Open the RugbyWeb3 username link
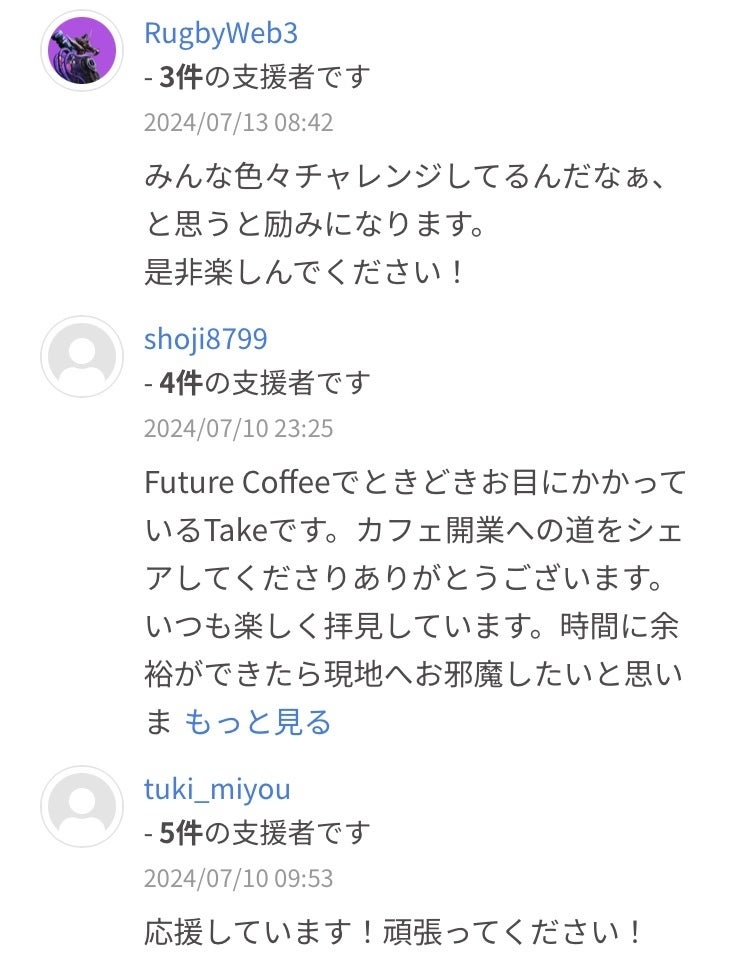750x973 pixels. [221, 33]
